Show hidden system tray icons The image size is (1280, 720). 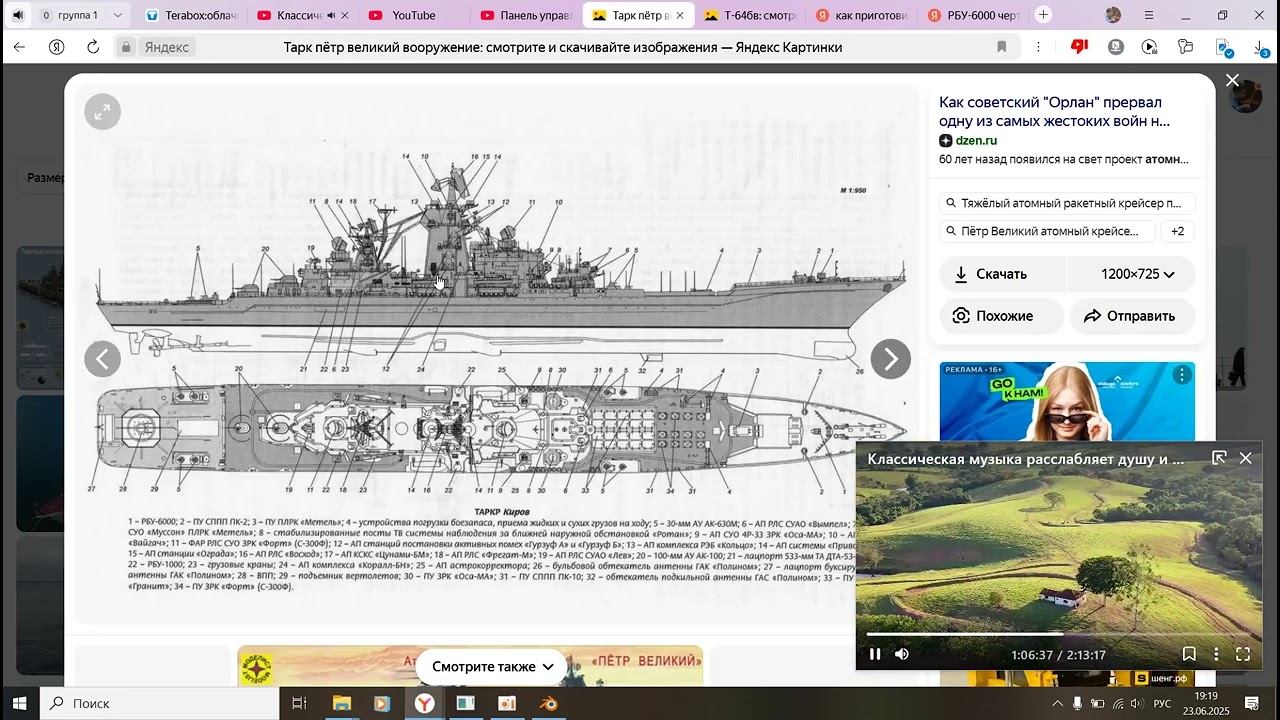(x=1057, y=704)
